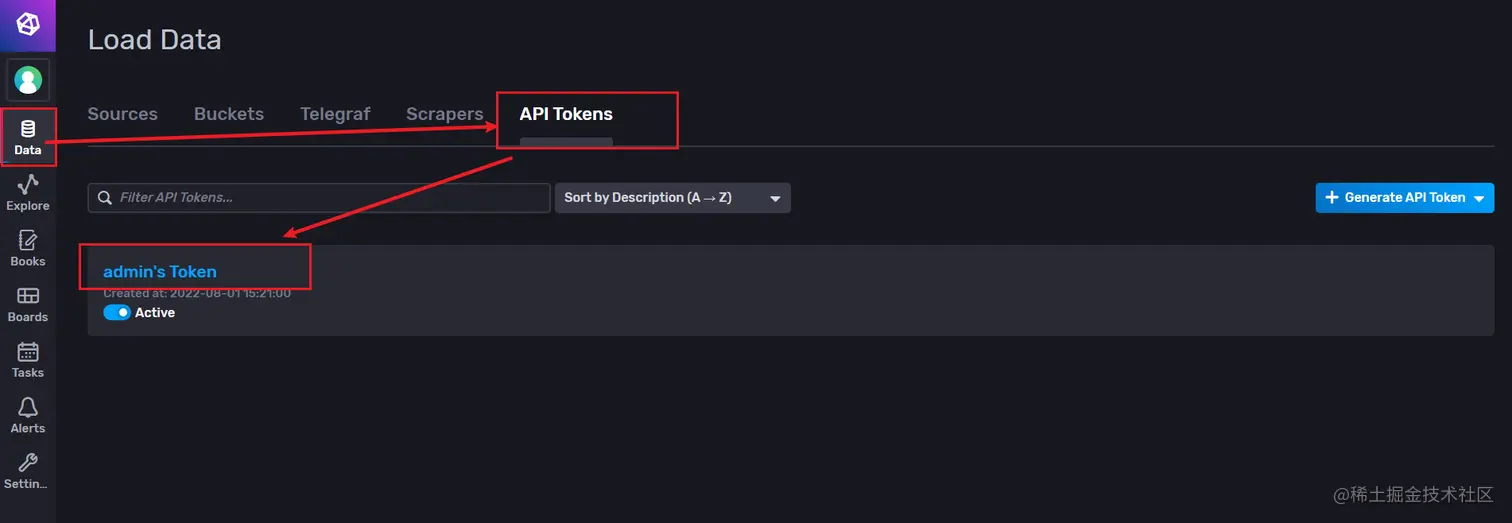The height and width of the screenshot is (523, 1512).
Task: Select the API Tokens tab
Action: 566,114
